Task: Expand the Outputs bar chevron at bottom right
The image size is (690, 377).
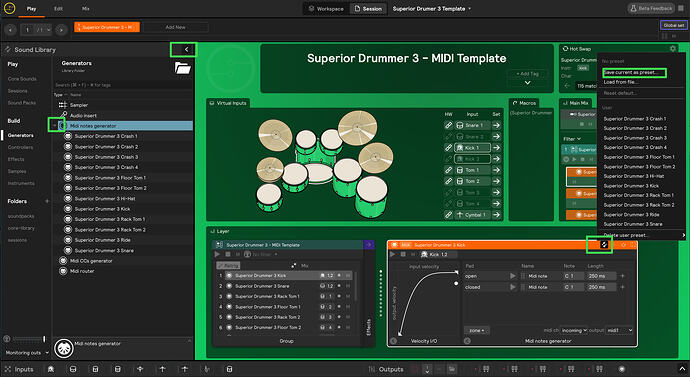Action: point(682,369)
